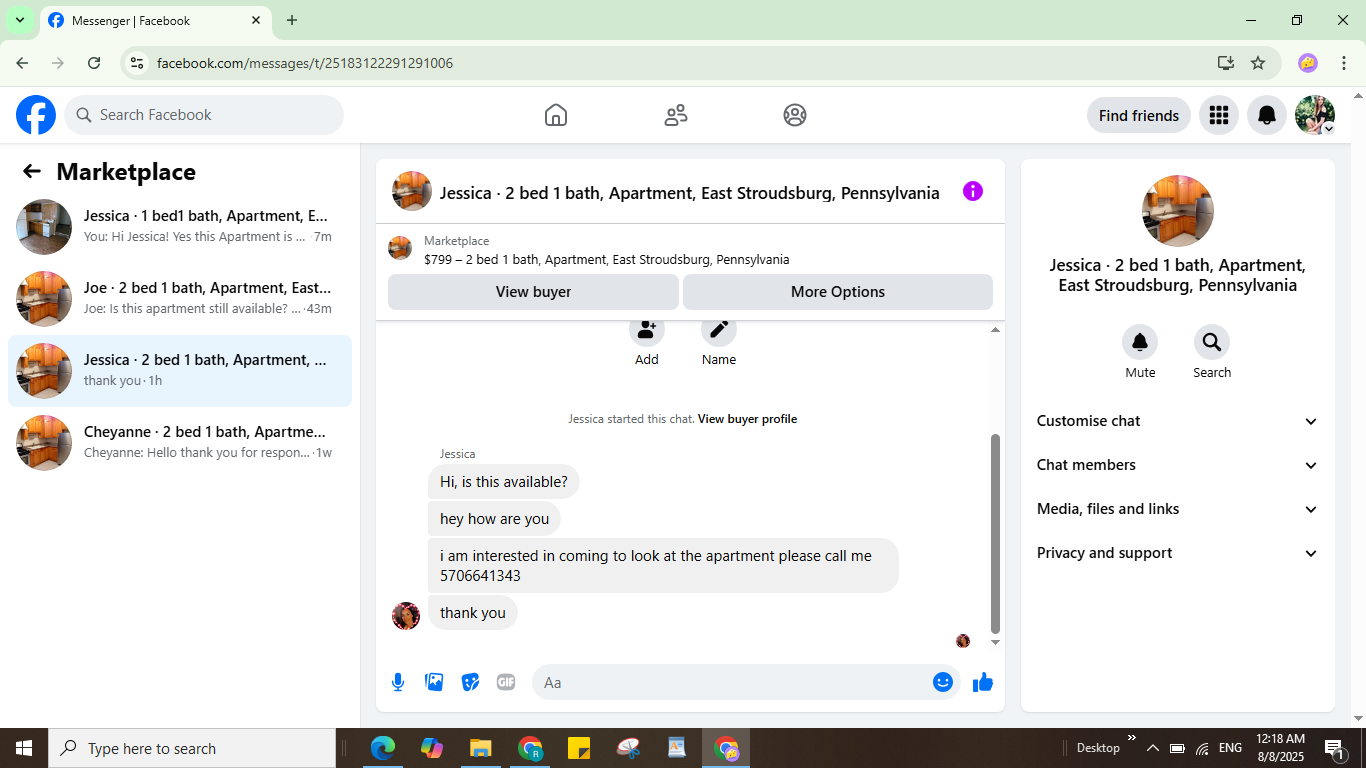Open File Explorer from taskbar

481,748
